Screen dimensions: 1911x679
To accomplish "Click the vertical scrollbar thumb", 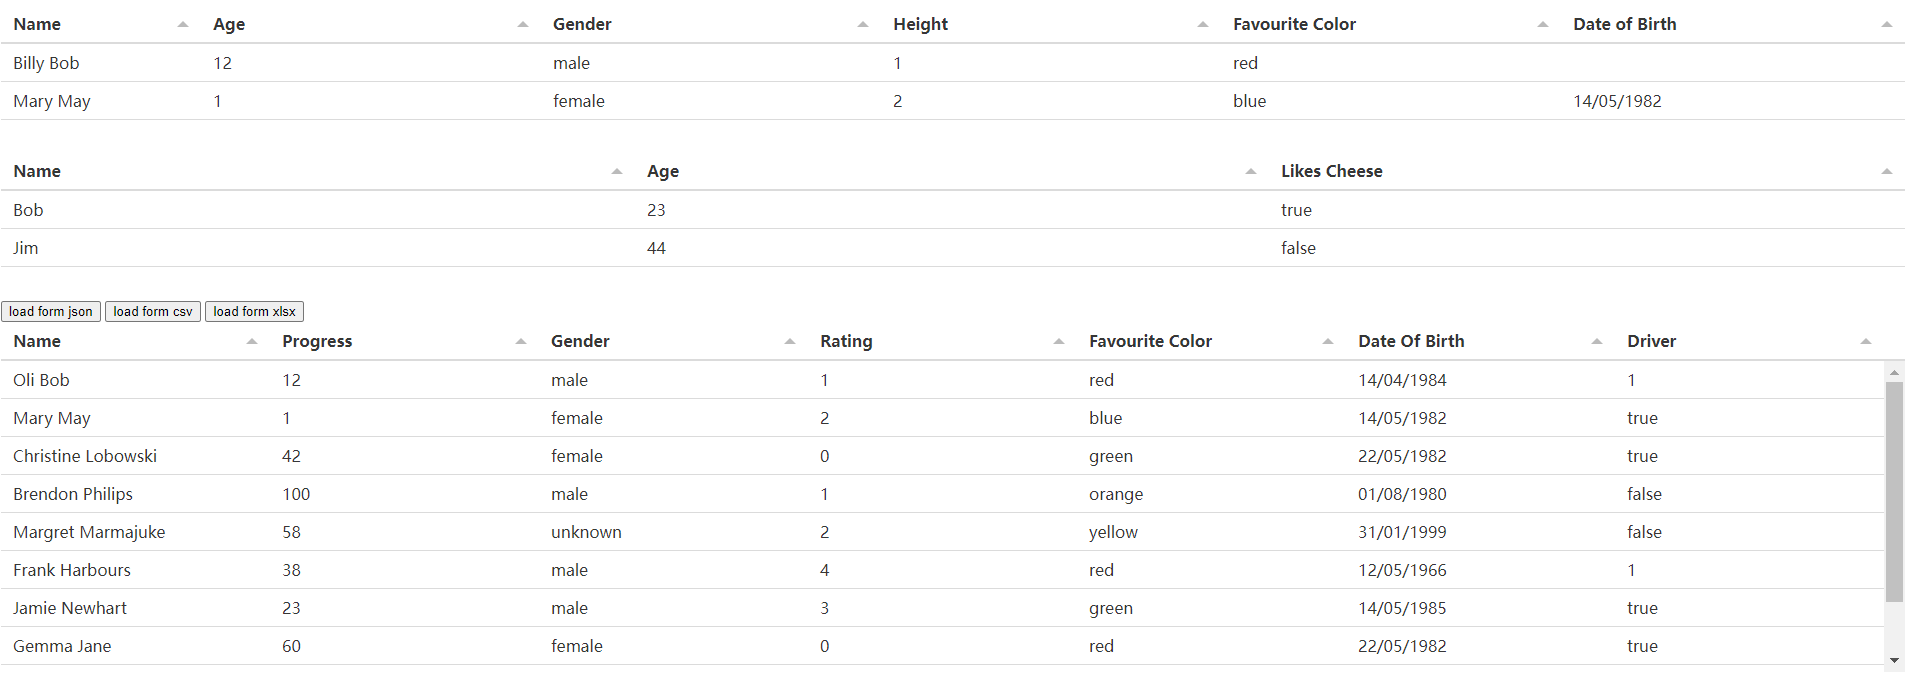I will [1894, 490].
